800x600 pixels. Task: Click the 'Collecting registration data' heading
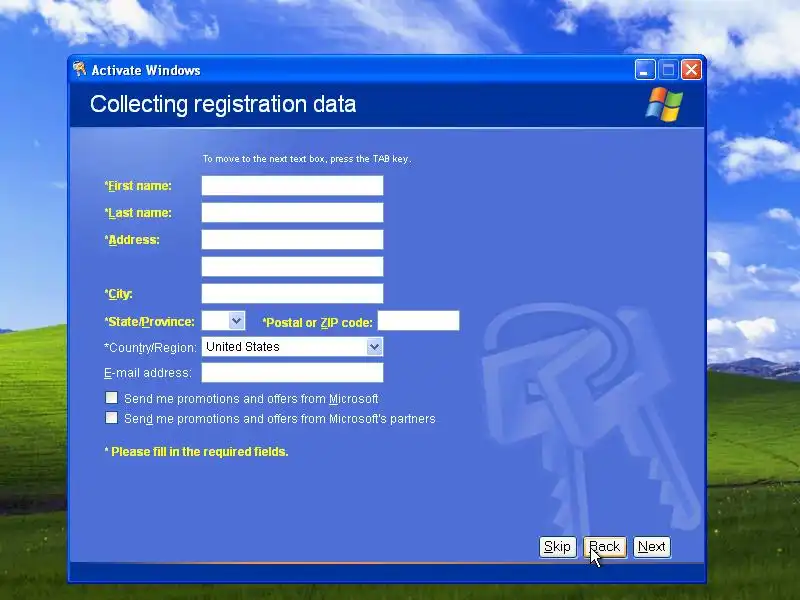click(223, 105)
